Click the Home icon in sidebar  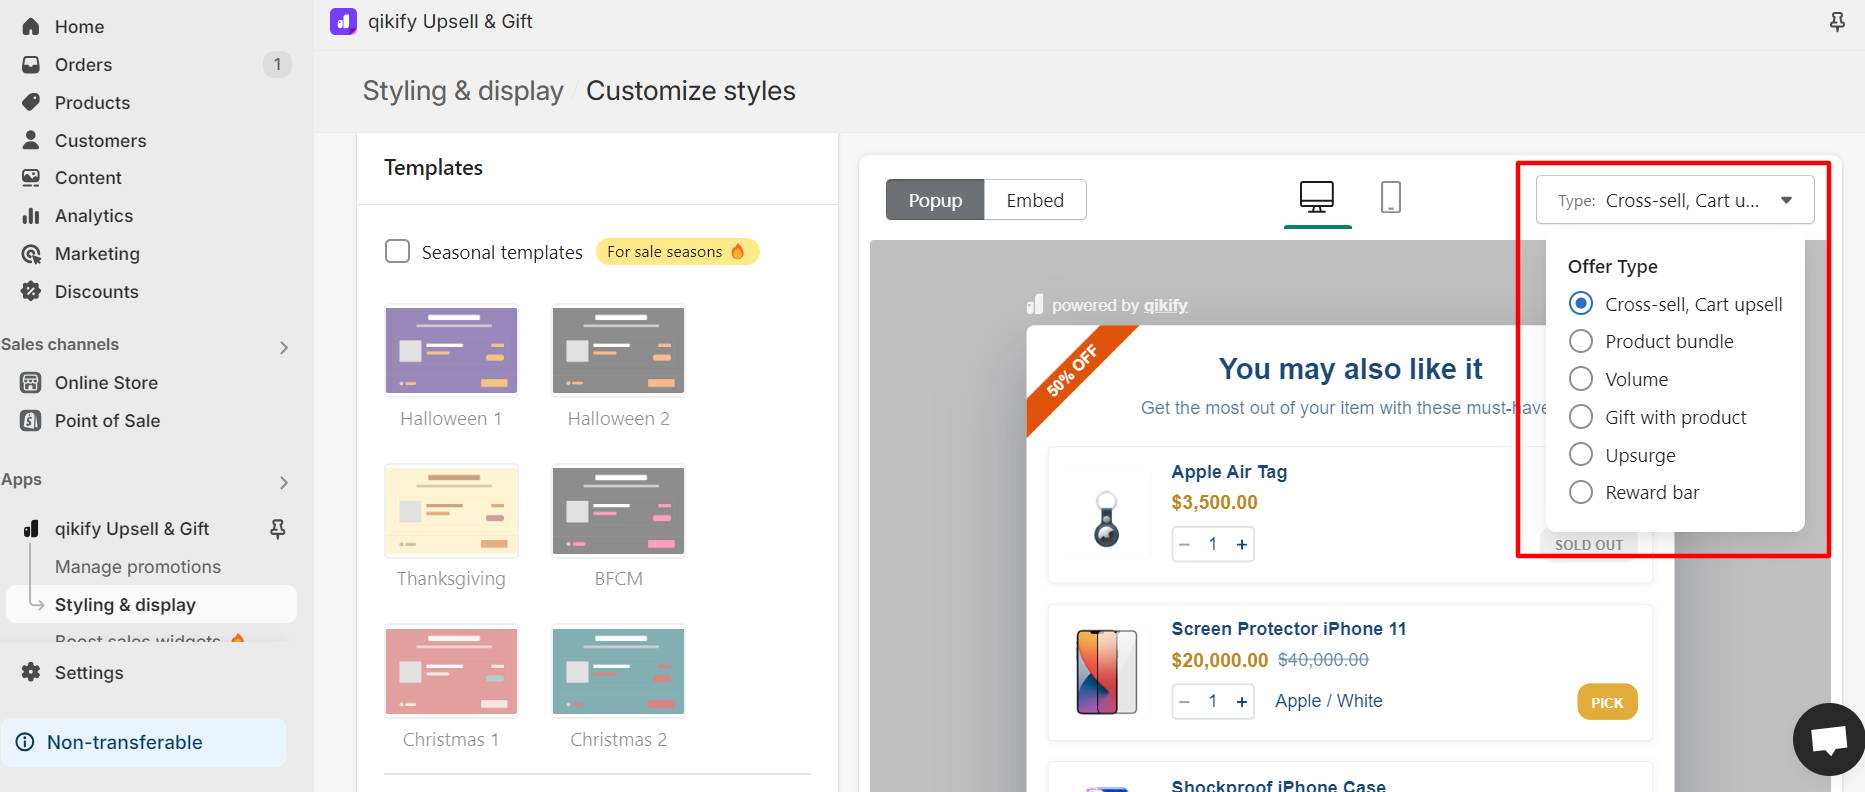pyautogui.click(x=31, y=27)
